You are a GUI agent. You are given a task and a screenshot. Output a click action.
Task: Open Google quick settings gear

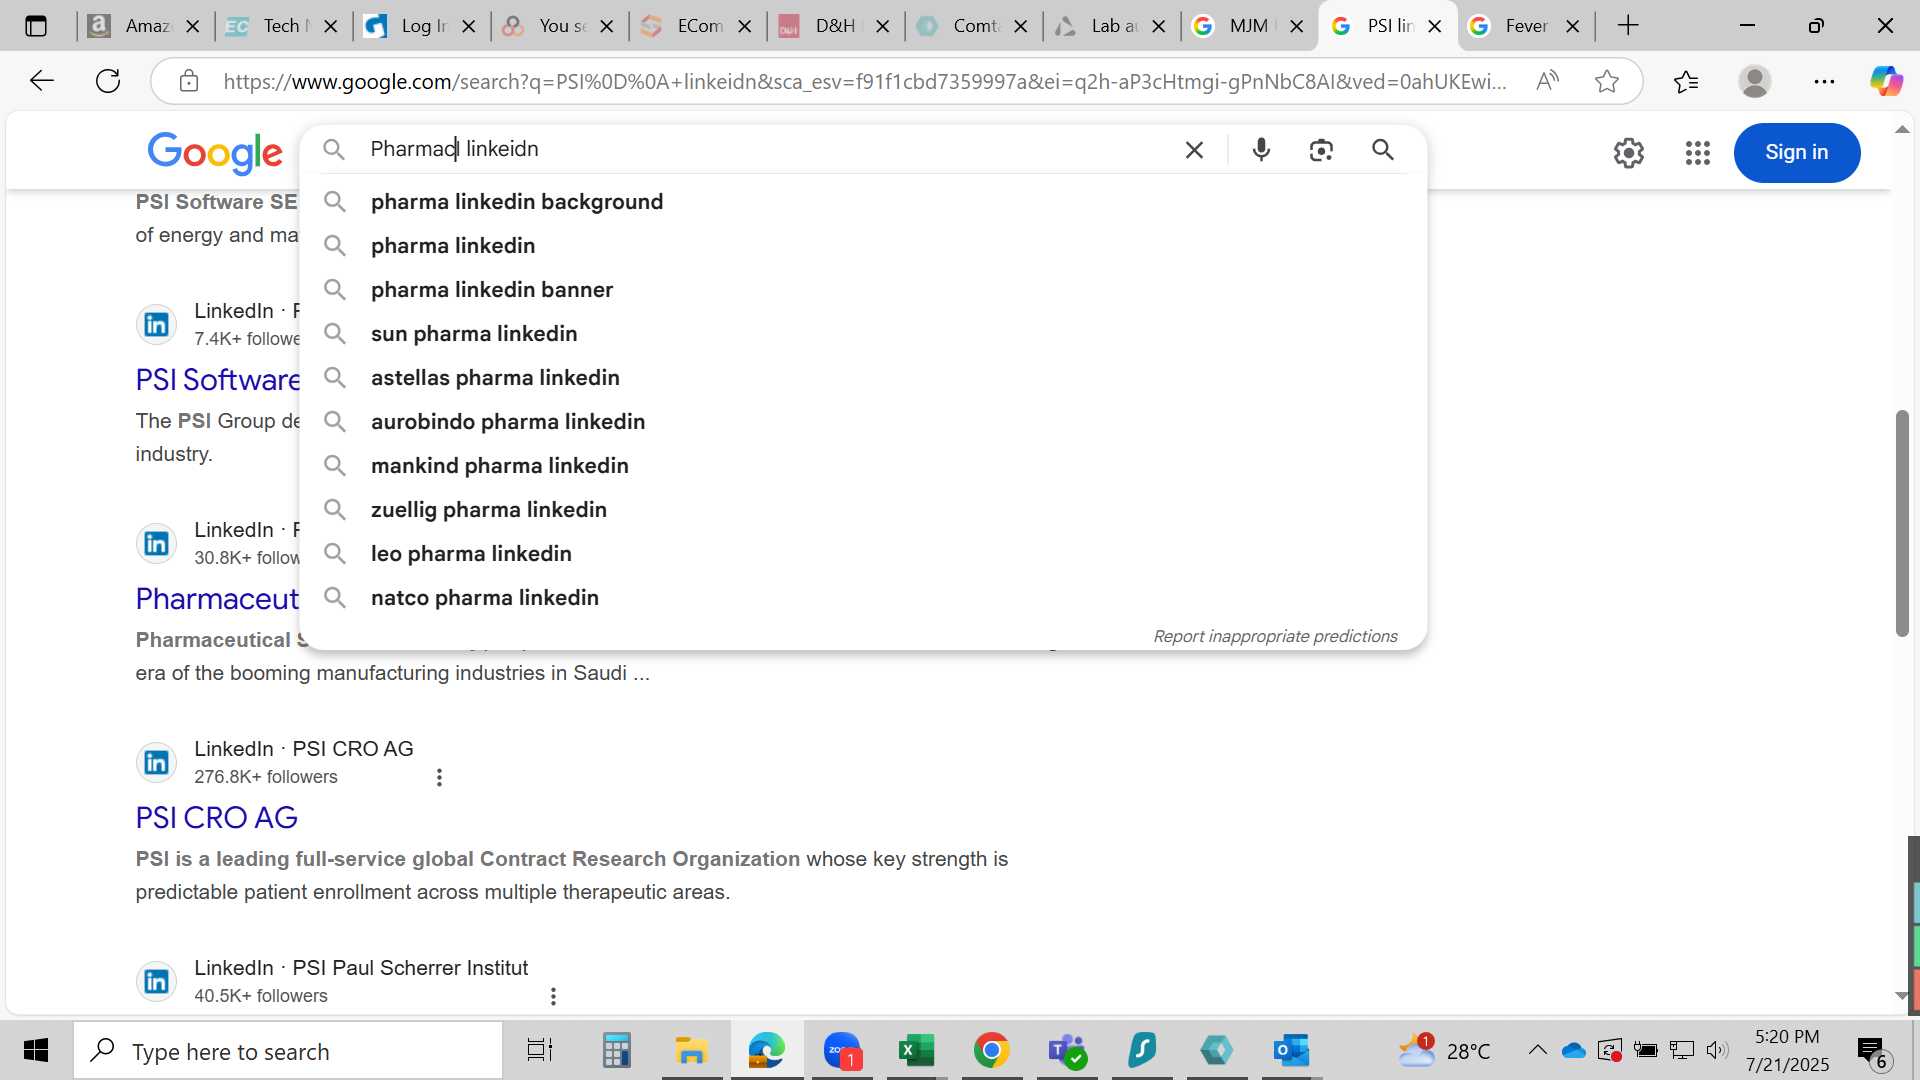click(1628, 153)
